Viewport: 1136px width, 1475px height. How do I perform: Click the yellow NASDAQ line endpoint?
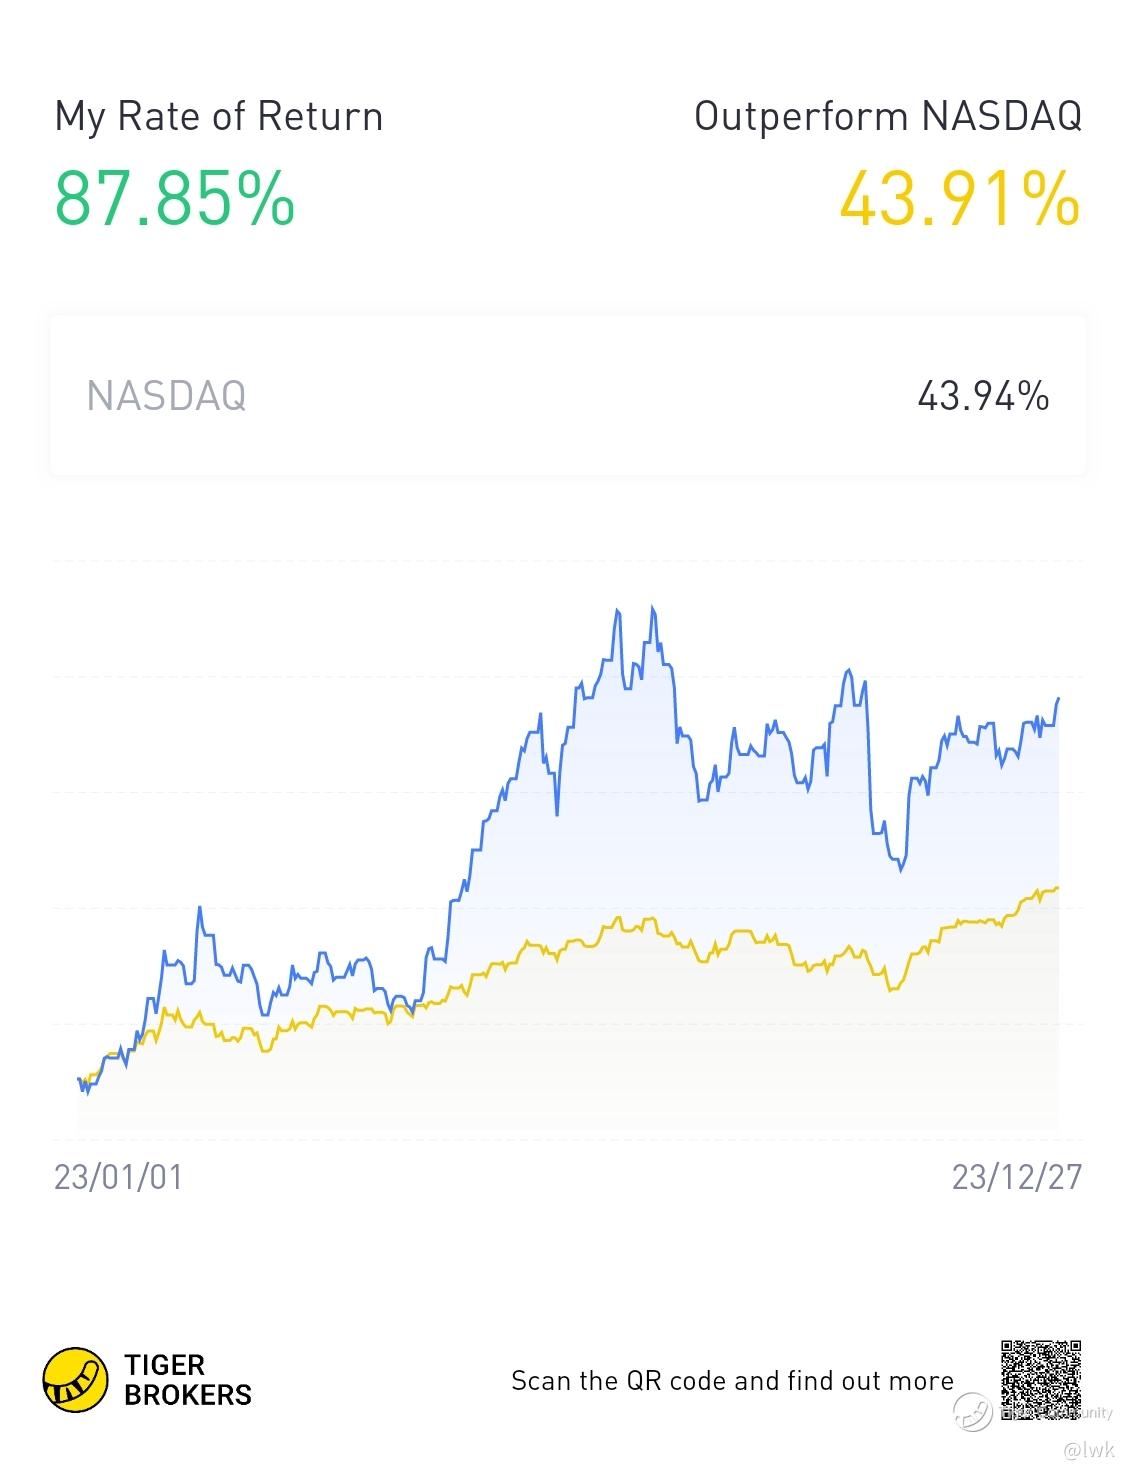pyautogui.click(x=1057, y=887)
